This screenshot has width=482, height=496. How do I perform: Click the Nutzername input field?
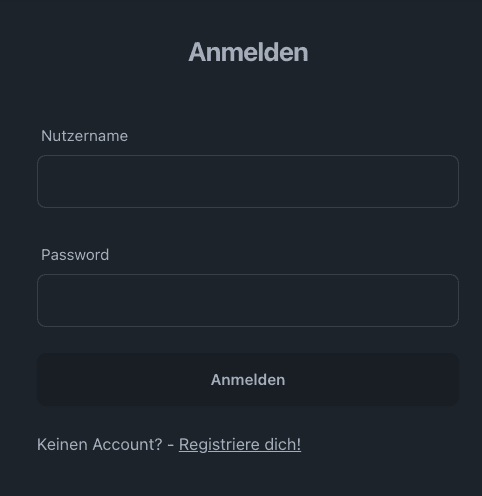click(248, 181)
